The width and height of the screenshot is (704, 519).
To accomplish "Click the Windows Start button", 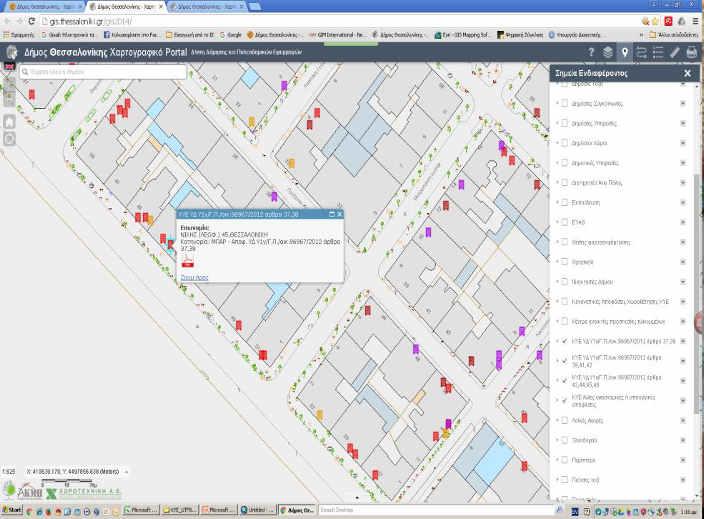I will tap(12, 510).
